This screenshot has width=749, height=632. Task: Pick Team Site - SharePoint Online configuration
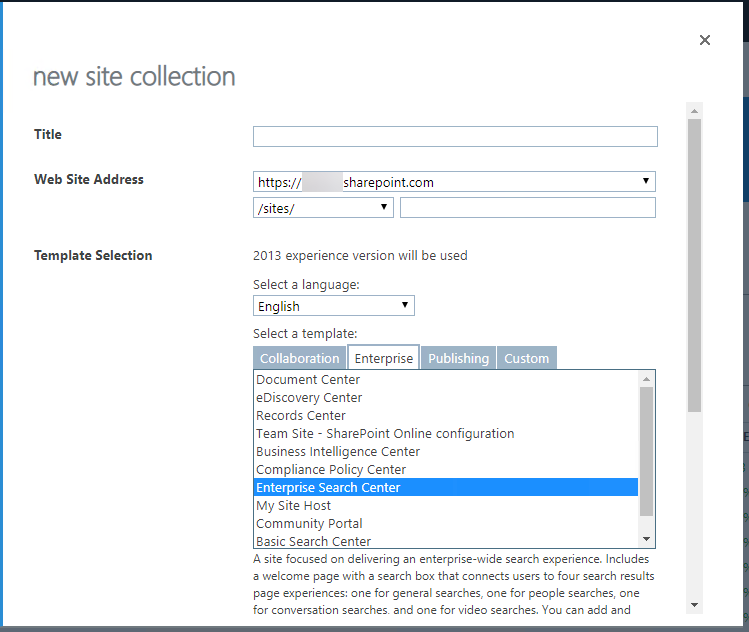tap(385, 434)
